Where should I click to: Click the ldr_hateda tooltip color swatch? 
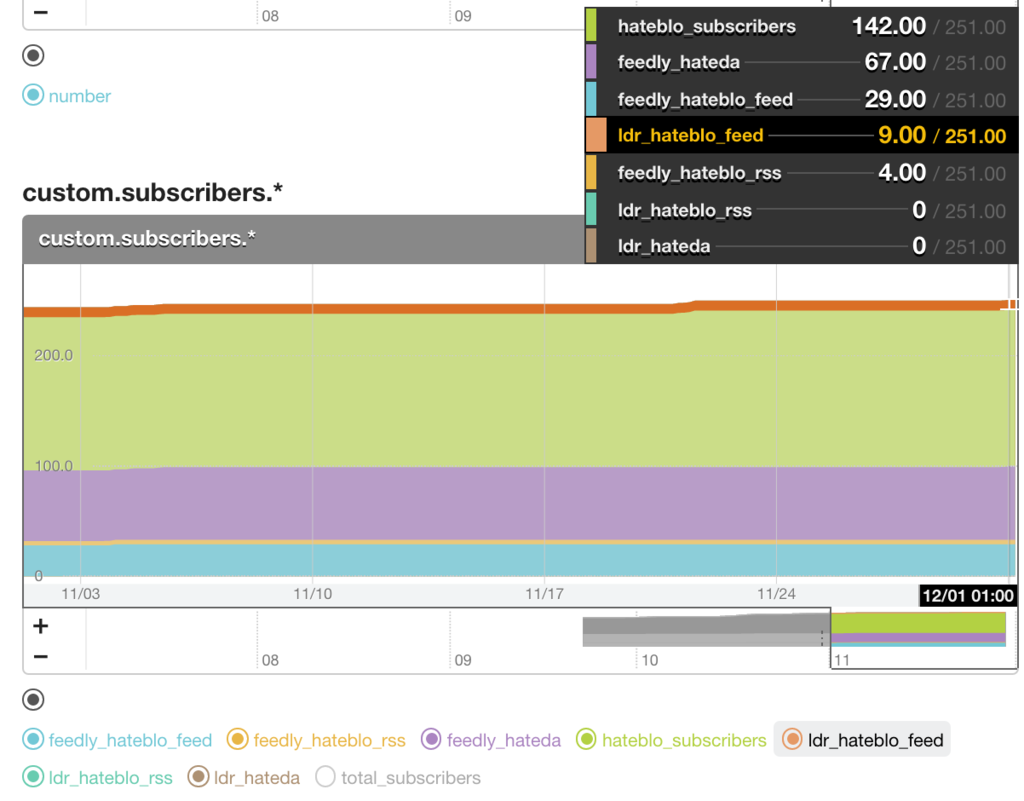pyautogui.click(x=591, y=246)
